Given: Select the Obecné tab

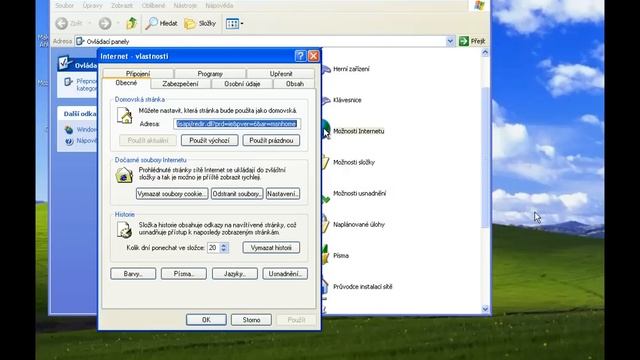Looking at the screenshot, I should point(126,83).
